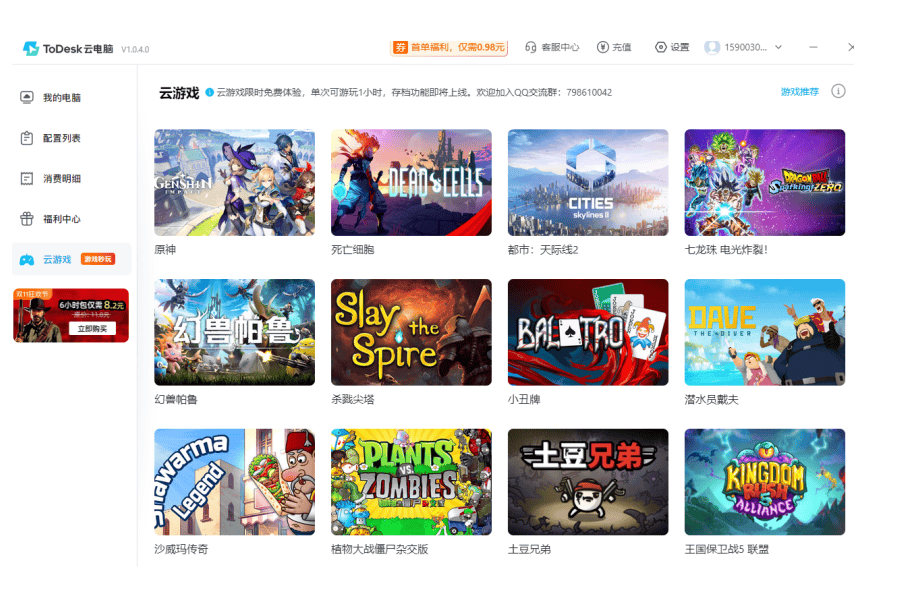The width and height of the screenshot is (902, 611).
Task: Click 立即购买 on promo banner
Action: [x=93, y=329]
